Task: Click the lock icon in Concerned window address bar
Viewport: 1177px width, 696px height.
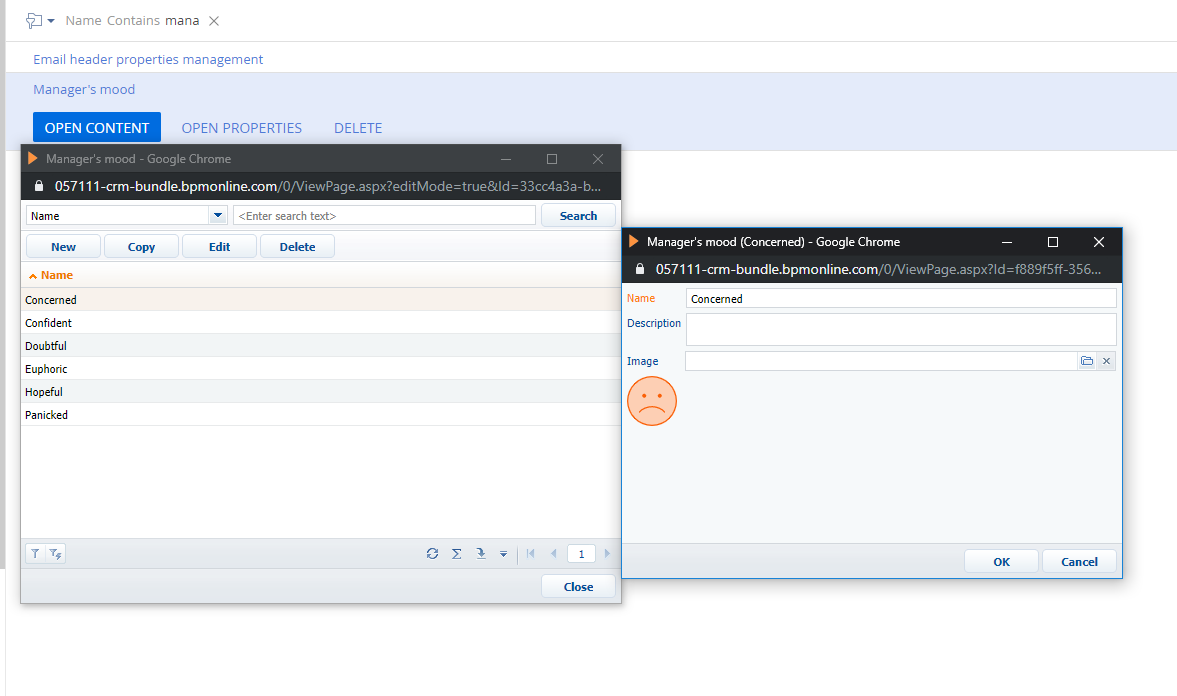Action: click(x=640, y=269)
